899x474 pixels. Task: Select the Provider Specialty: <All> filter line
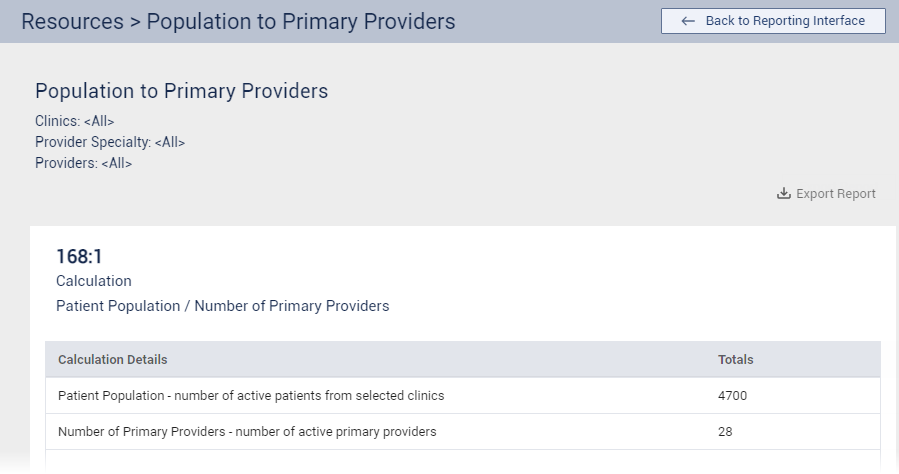point(110,142)
